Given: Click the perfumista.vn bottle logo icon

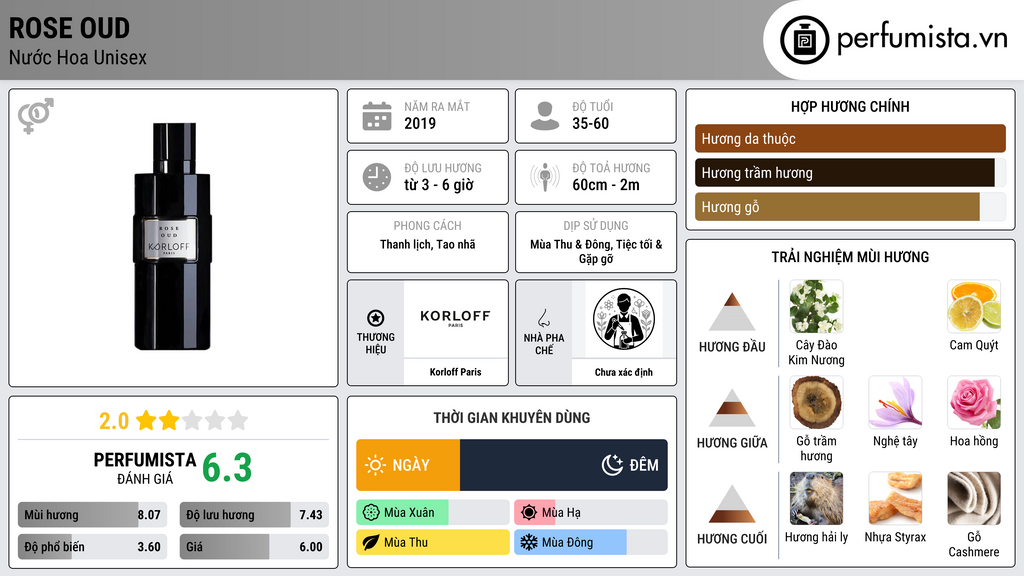Looking at the screenshot, I should [805, 40].
